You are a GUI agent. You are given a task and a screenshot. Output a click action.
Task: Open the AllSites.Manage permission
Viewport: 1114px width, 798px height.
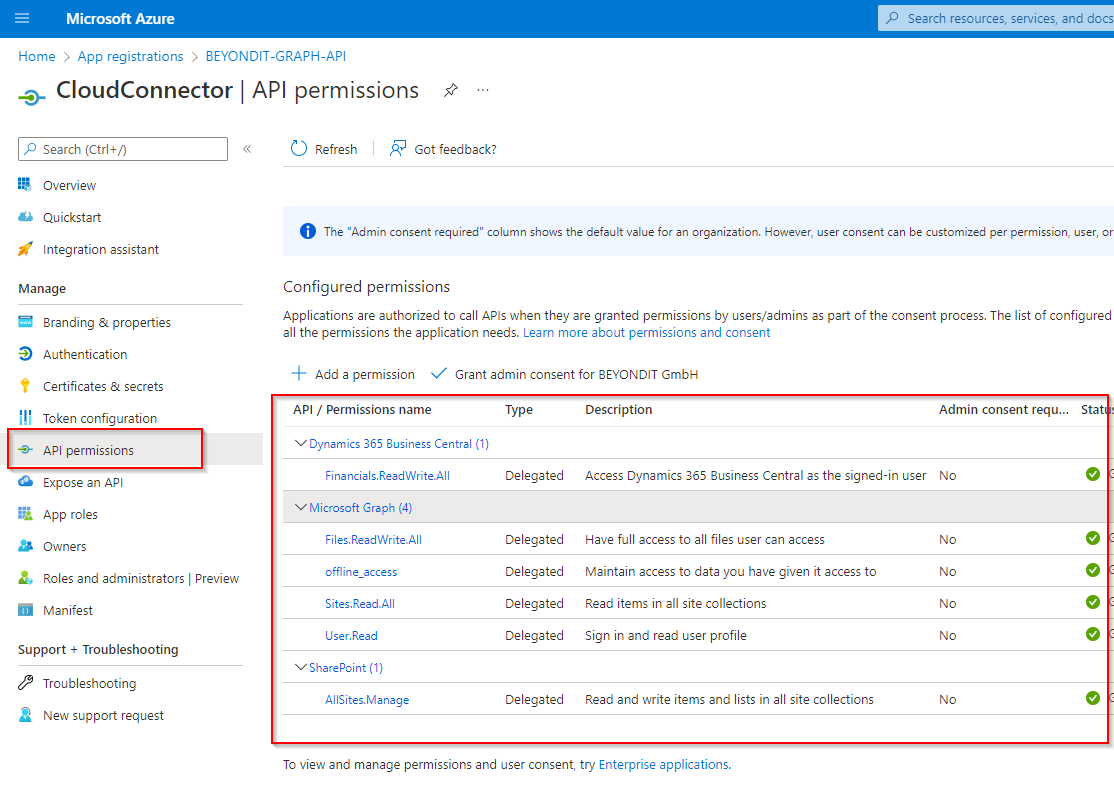(x=367, y=699)
